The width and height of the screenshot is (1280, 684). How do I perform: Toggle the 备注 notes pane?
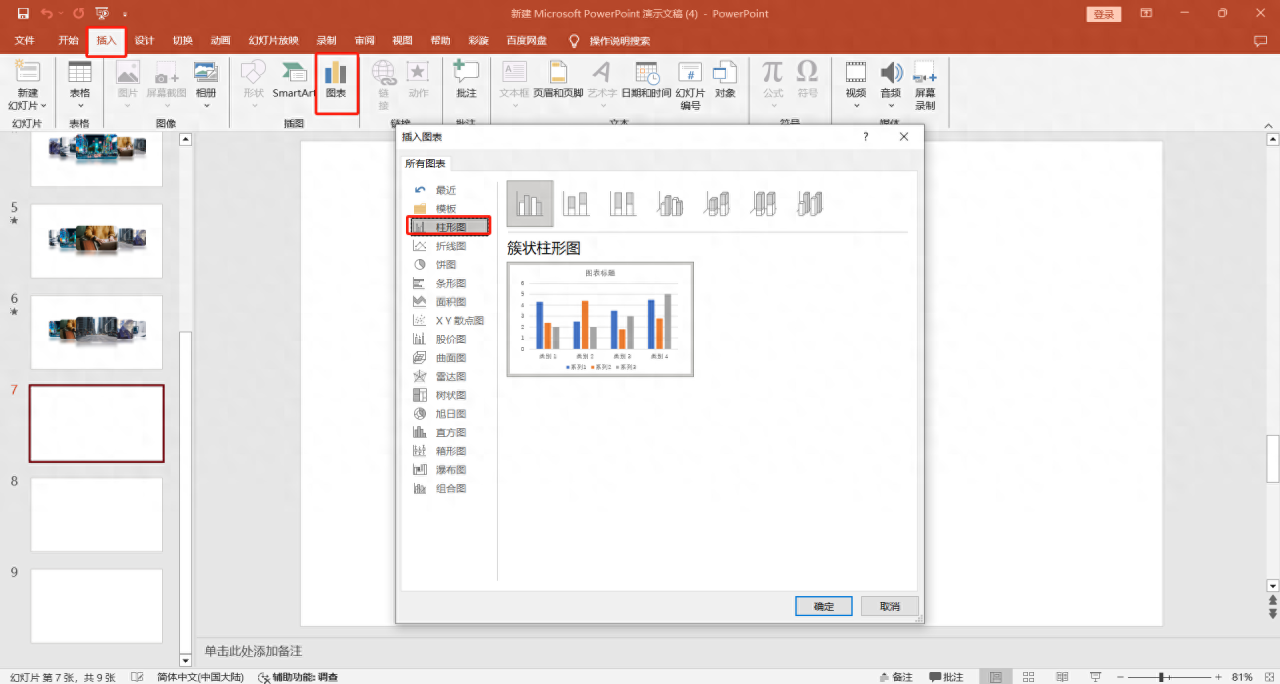click(x=895, y=676)
